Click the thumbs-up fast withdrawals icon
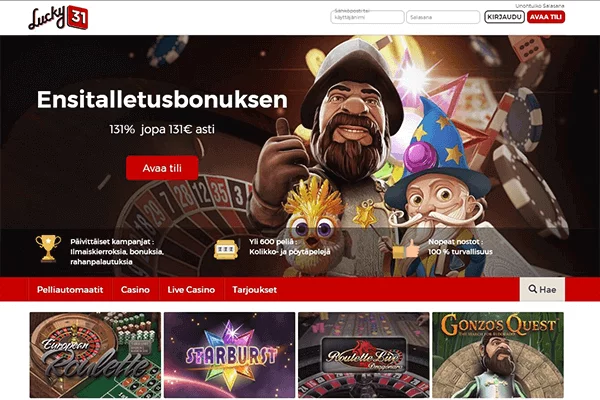Viewport: 600px width, 400px height. coord(406,249)
